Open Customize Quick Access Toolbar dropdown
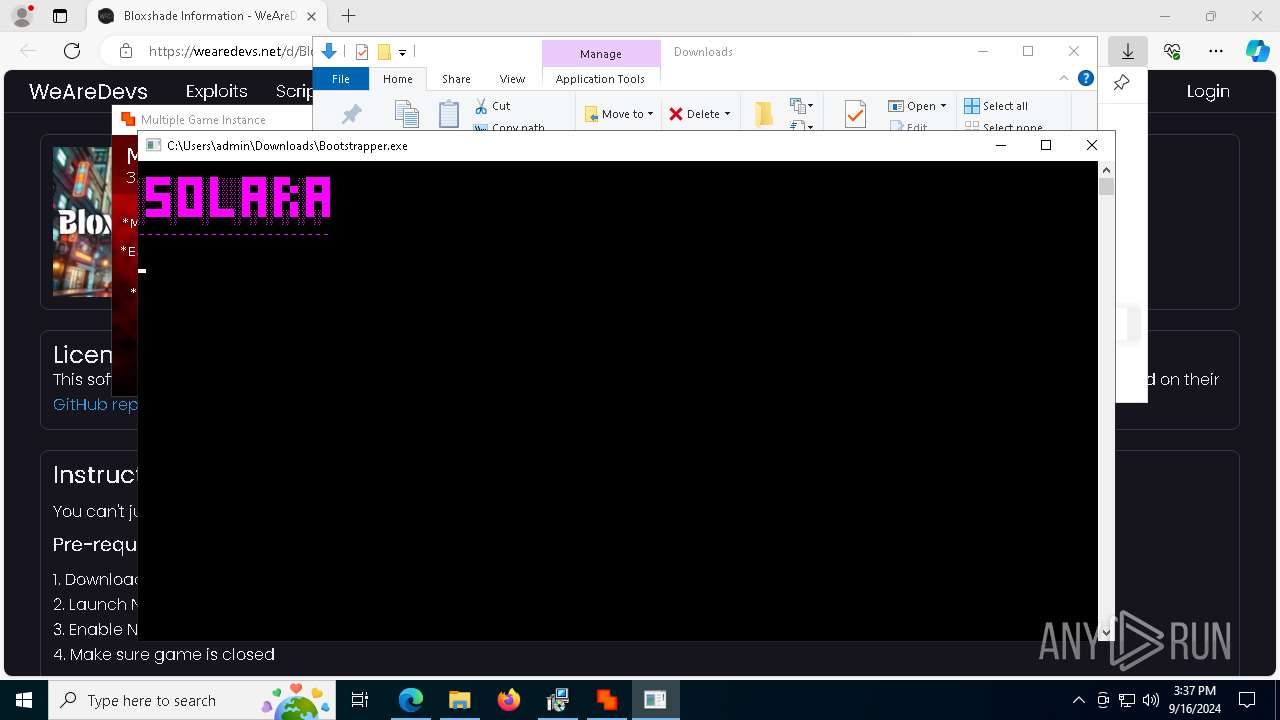Viewport: 1280px width, 720px height. coord(402,52)
